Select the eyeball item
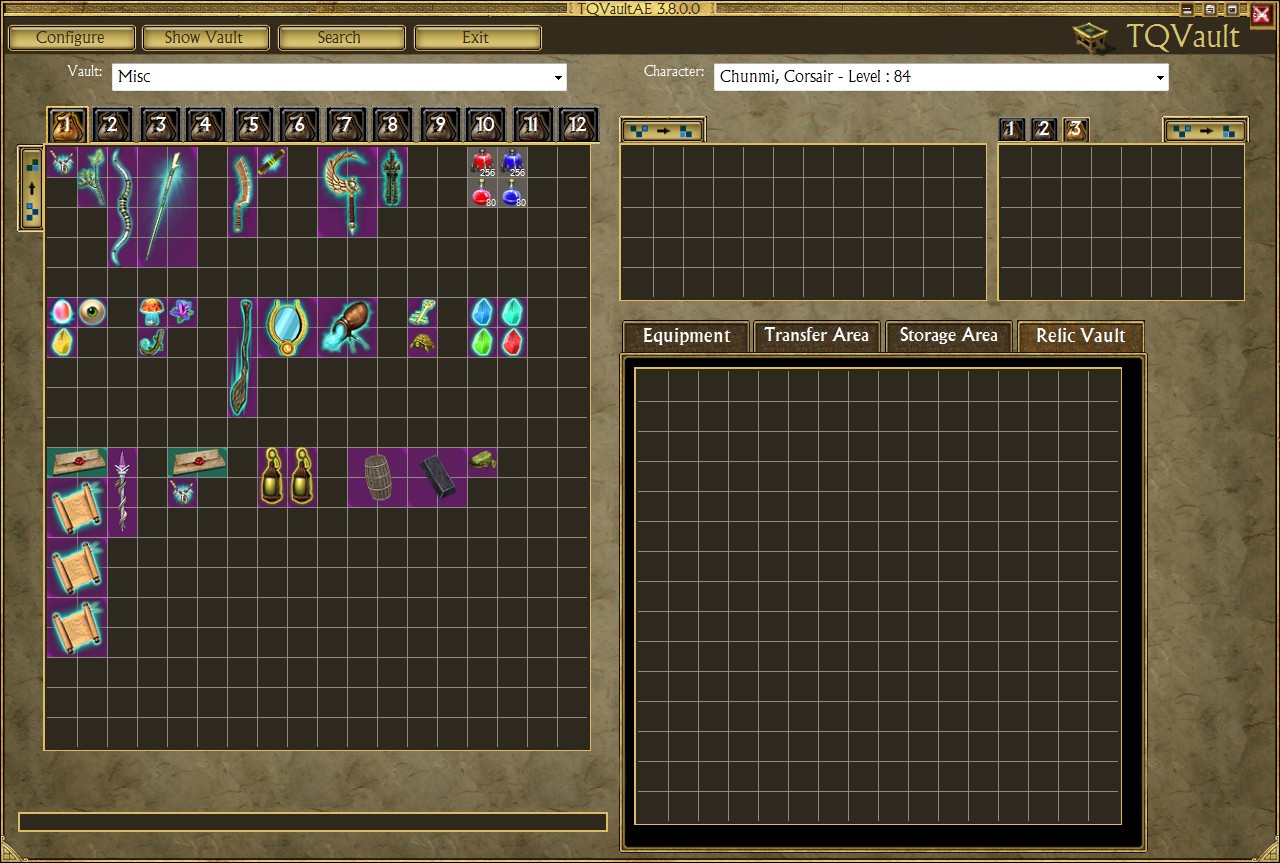The width and height of the screenshot is (1280, 863). pyautogui.click(x=92, y=312)
